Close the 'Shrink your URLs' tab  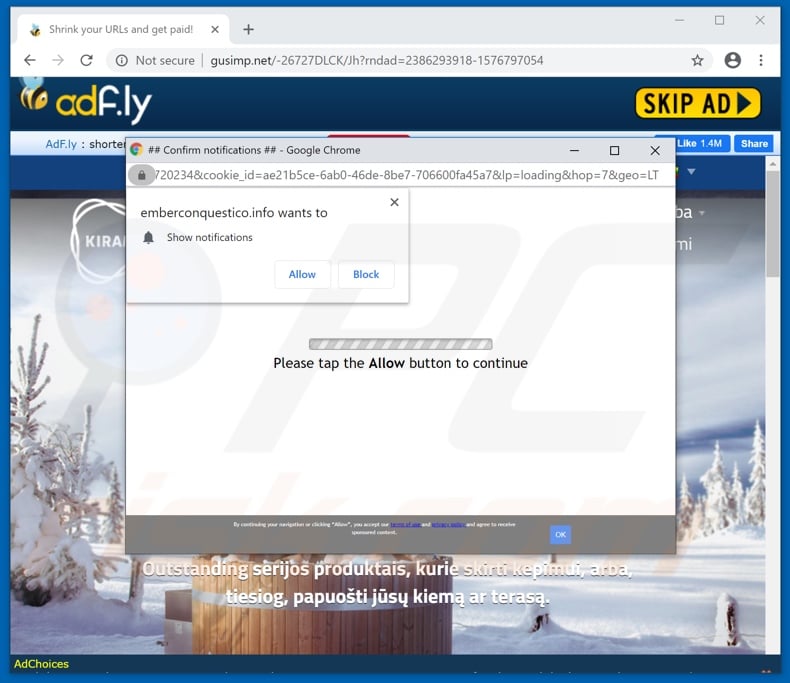coord(215,30)
